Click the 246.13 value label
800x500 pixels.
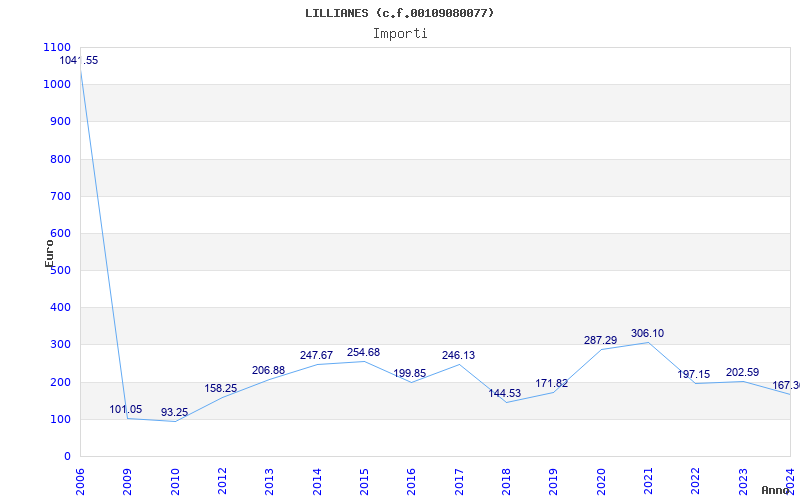pos(458,355)
